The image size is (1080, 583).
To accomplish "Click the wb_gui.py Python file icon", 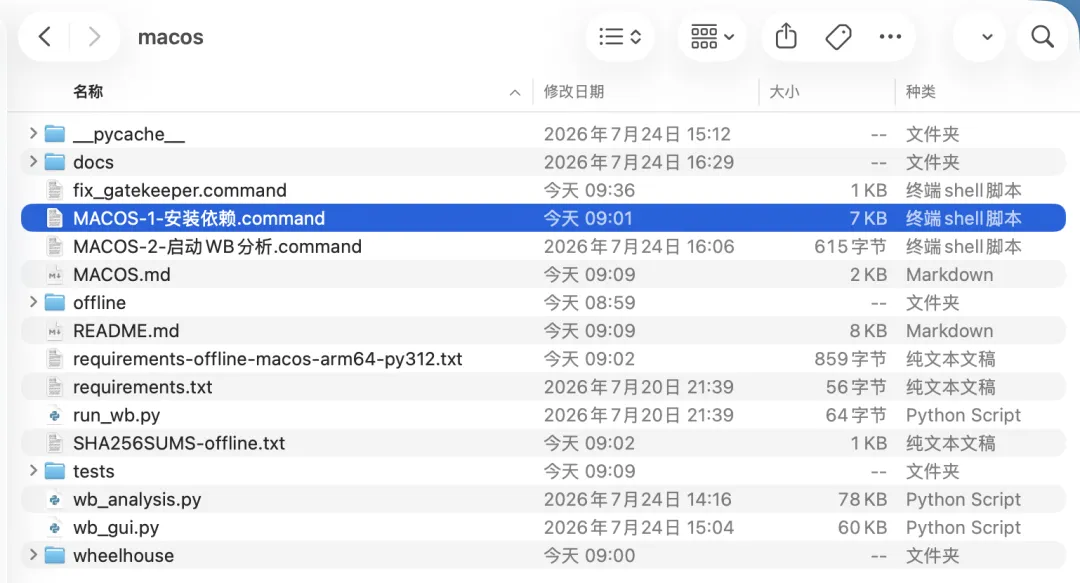I will pos(54,527).
